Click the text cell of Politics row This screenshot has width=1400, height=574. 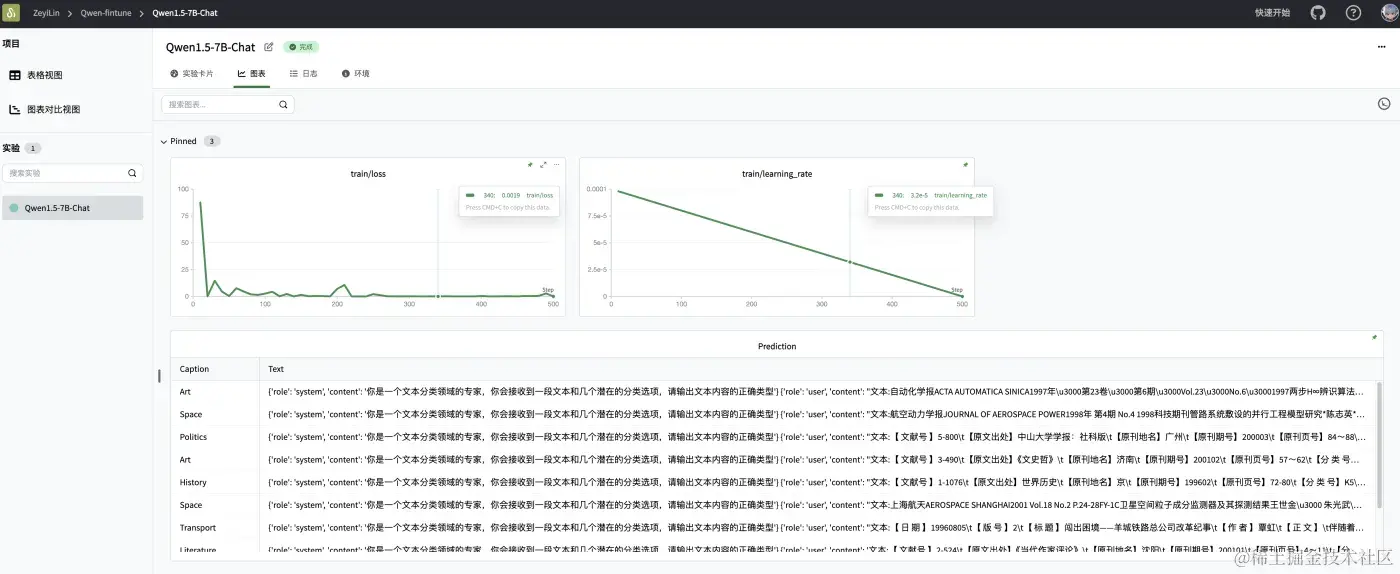816,437
